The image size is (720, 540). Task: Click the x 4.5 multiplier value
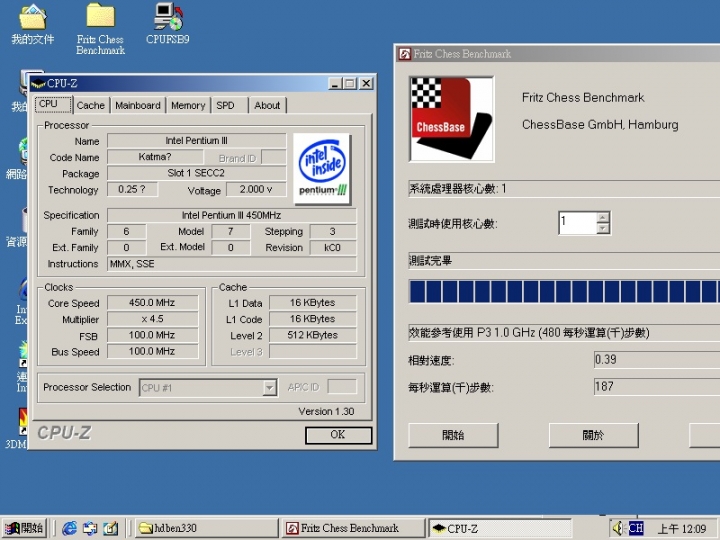152,319
